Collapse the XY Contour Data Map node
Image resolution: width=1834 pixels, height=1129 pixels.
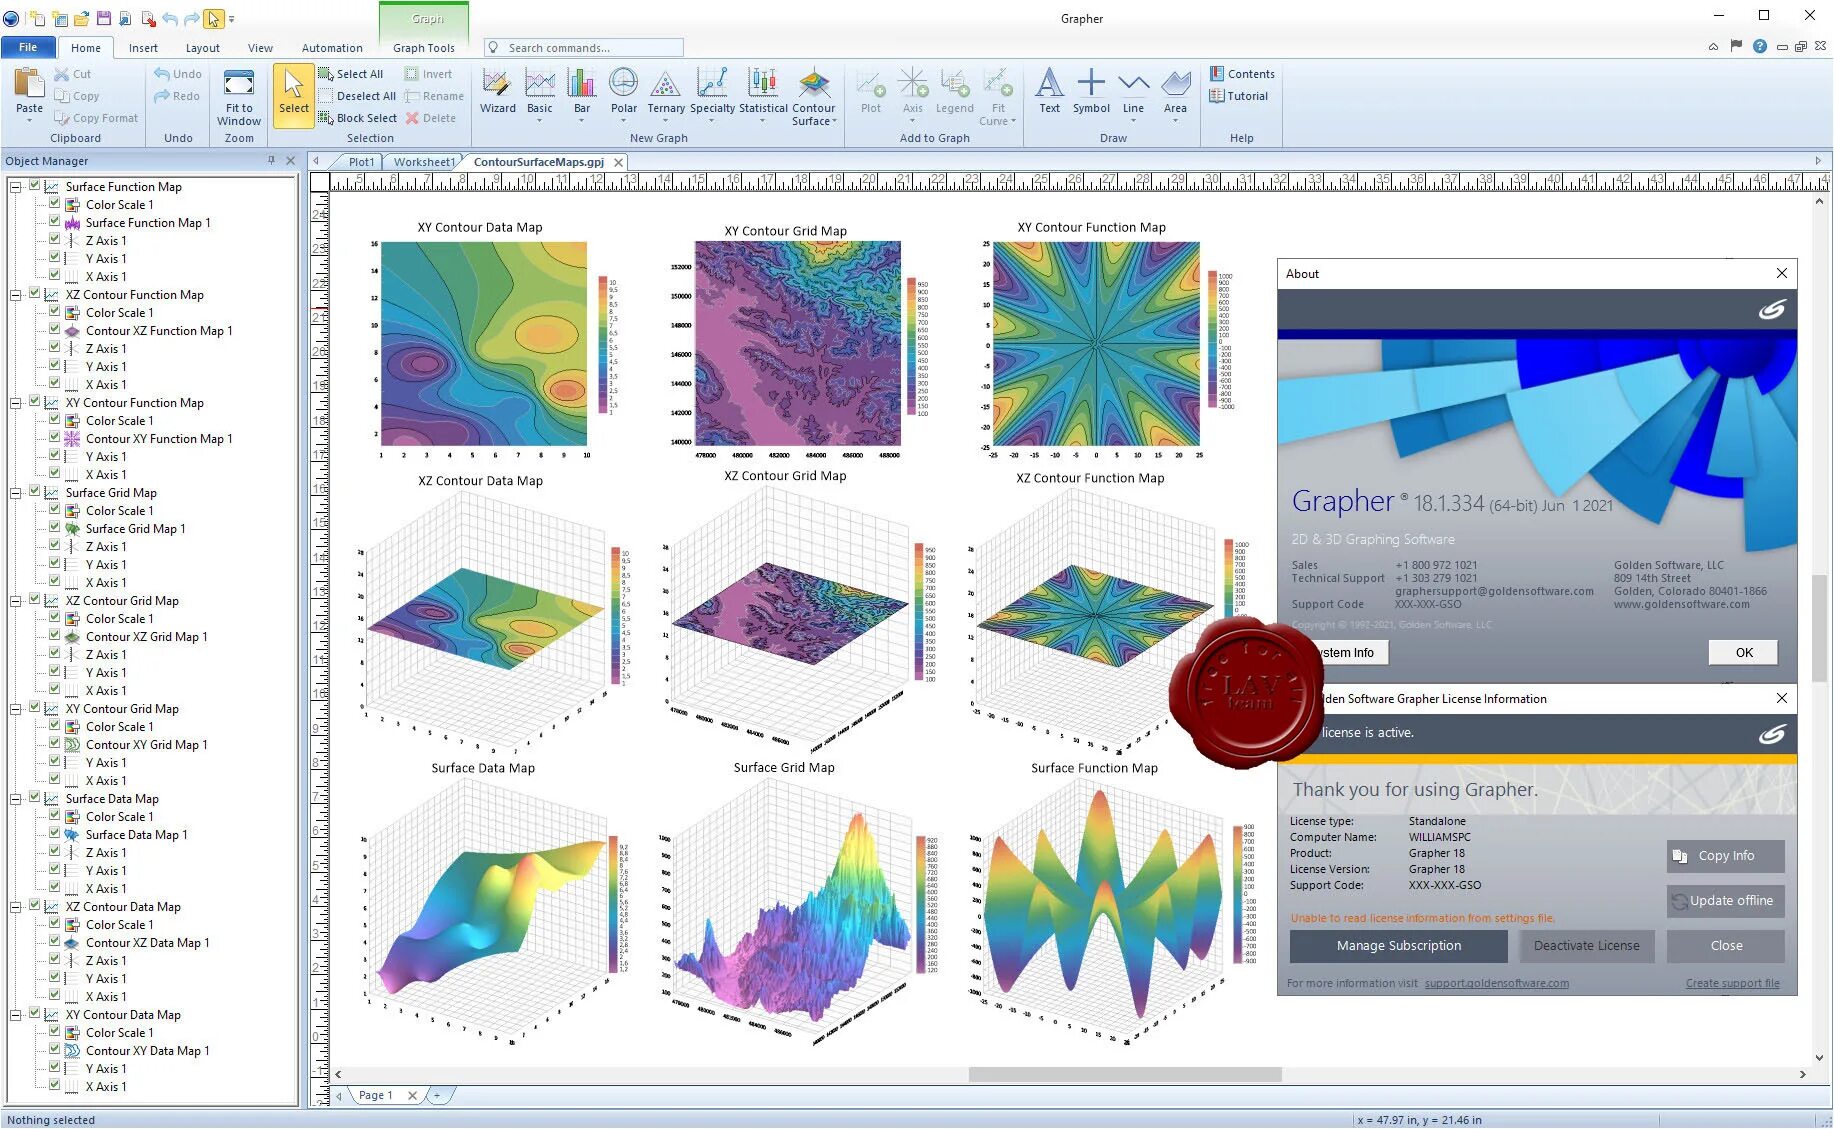click(x=16, y=1015)
